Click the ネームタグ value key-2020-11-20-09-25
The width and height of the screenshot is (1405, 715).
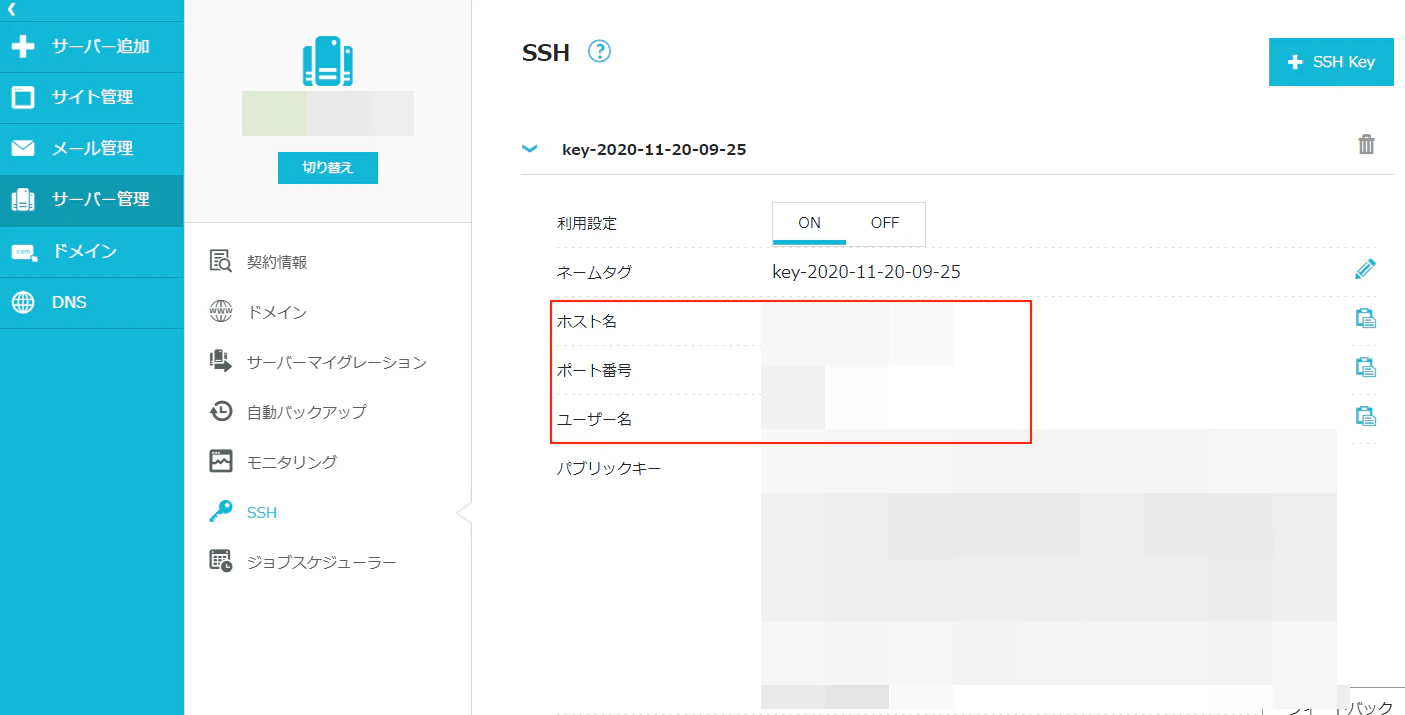point(867,272)
